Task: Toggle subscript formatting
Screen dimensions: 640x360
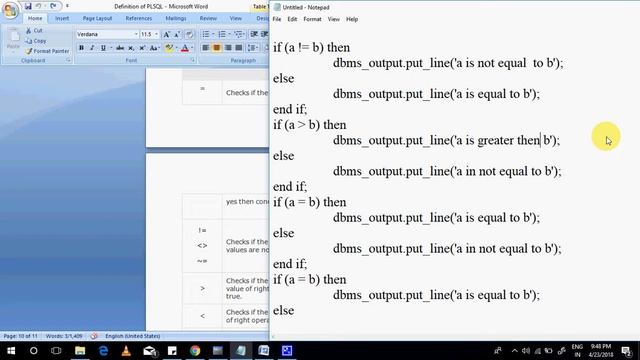Action: [x=131, y=48]
